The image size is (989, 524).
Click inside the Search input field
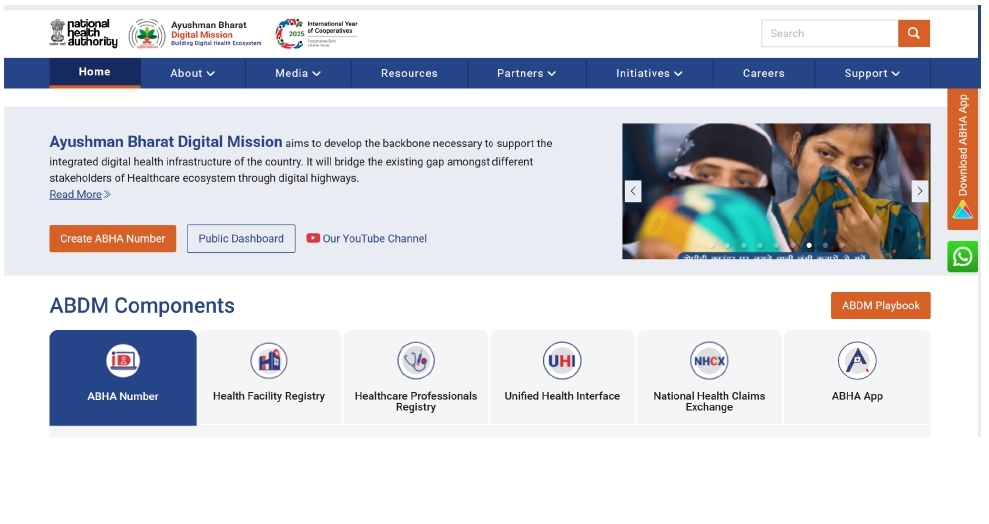click(x=829, y=33)
